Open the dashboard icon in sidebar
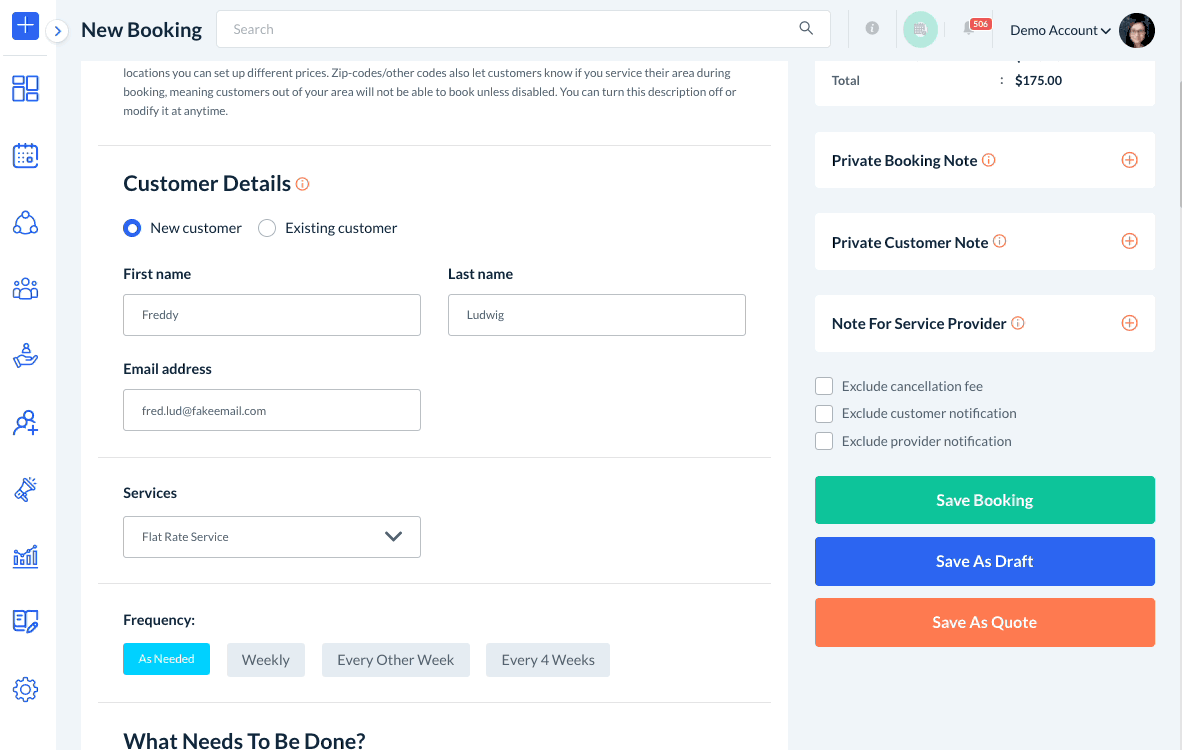 tap(25, 89)
